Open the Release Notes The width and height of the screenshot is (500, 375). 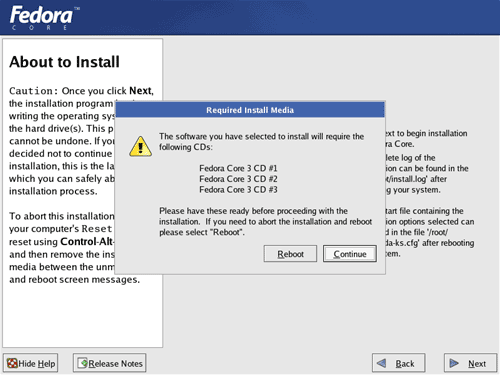[109, 363]
